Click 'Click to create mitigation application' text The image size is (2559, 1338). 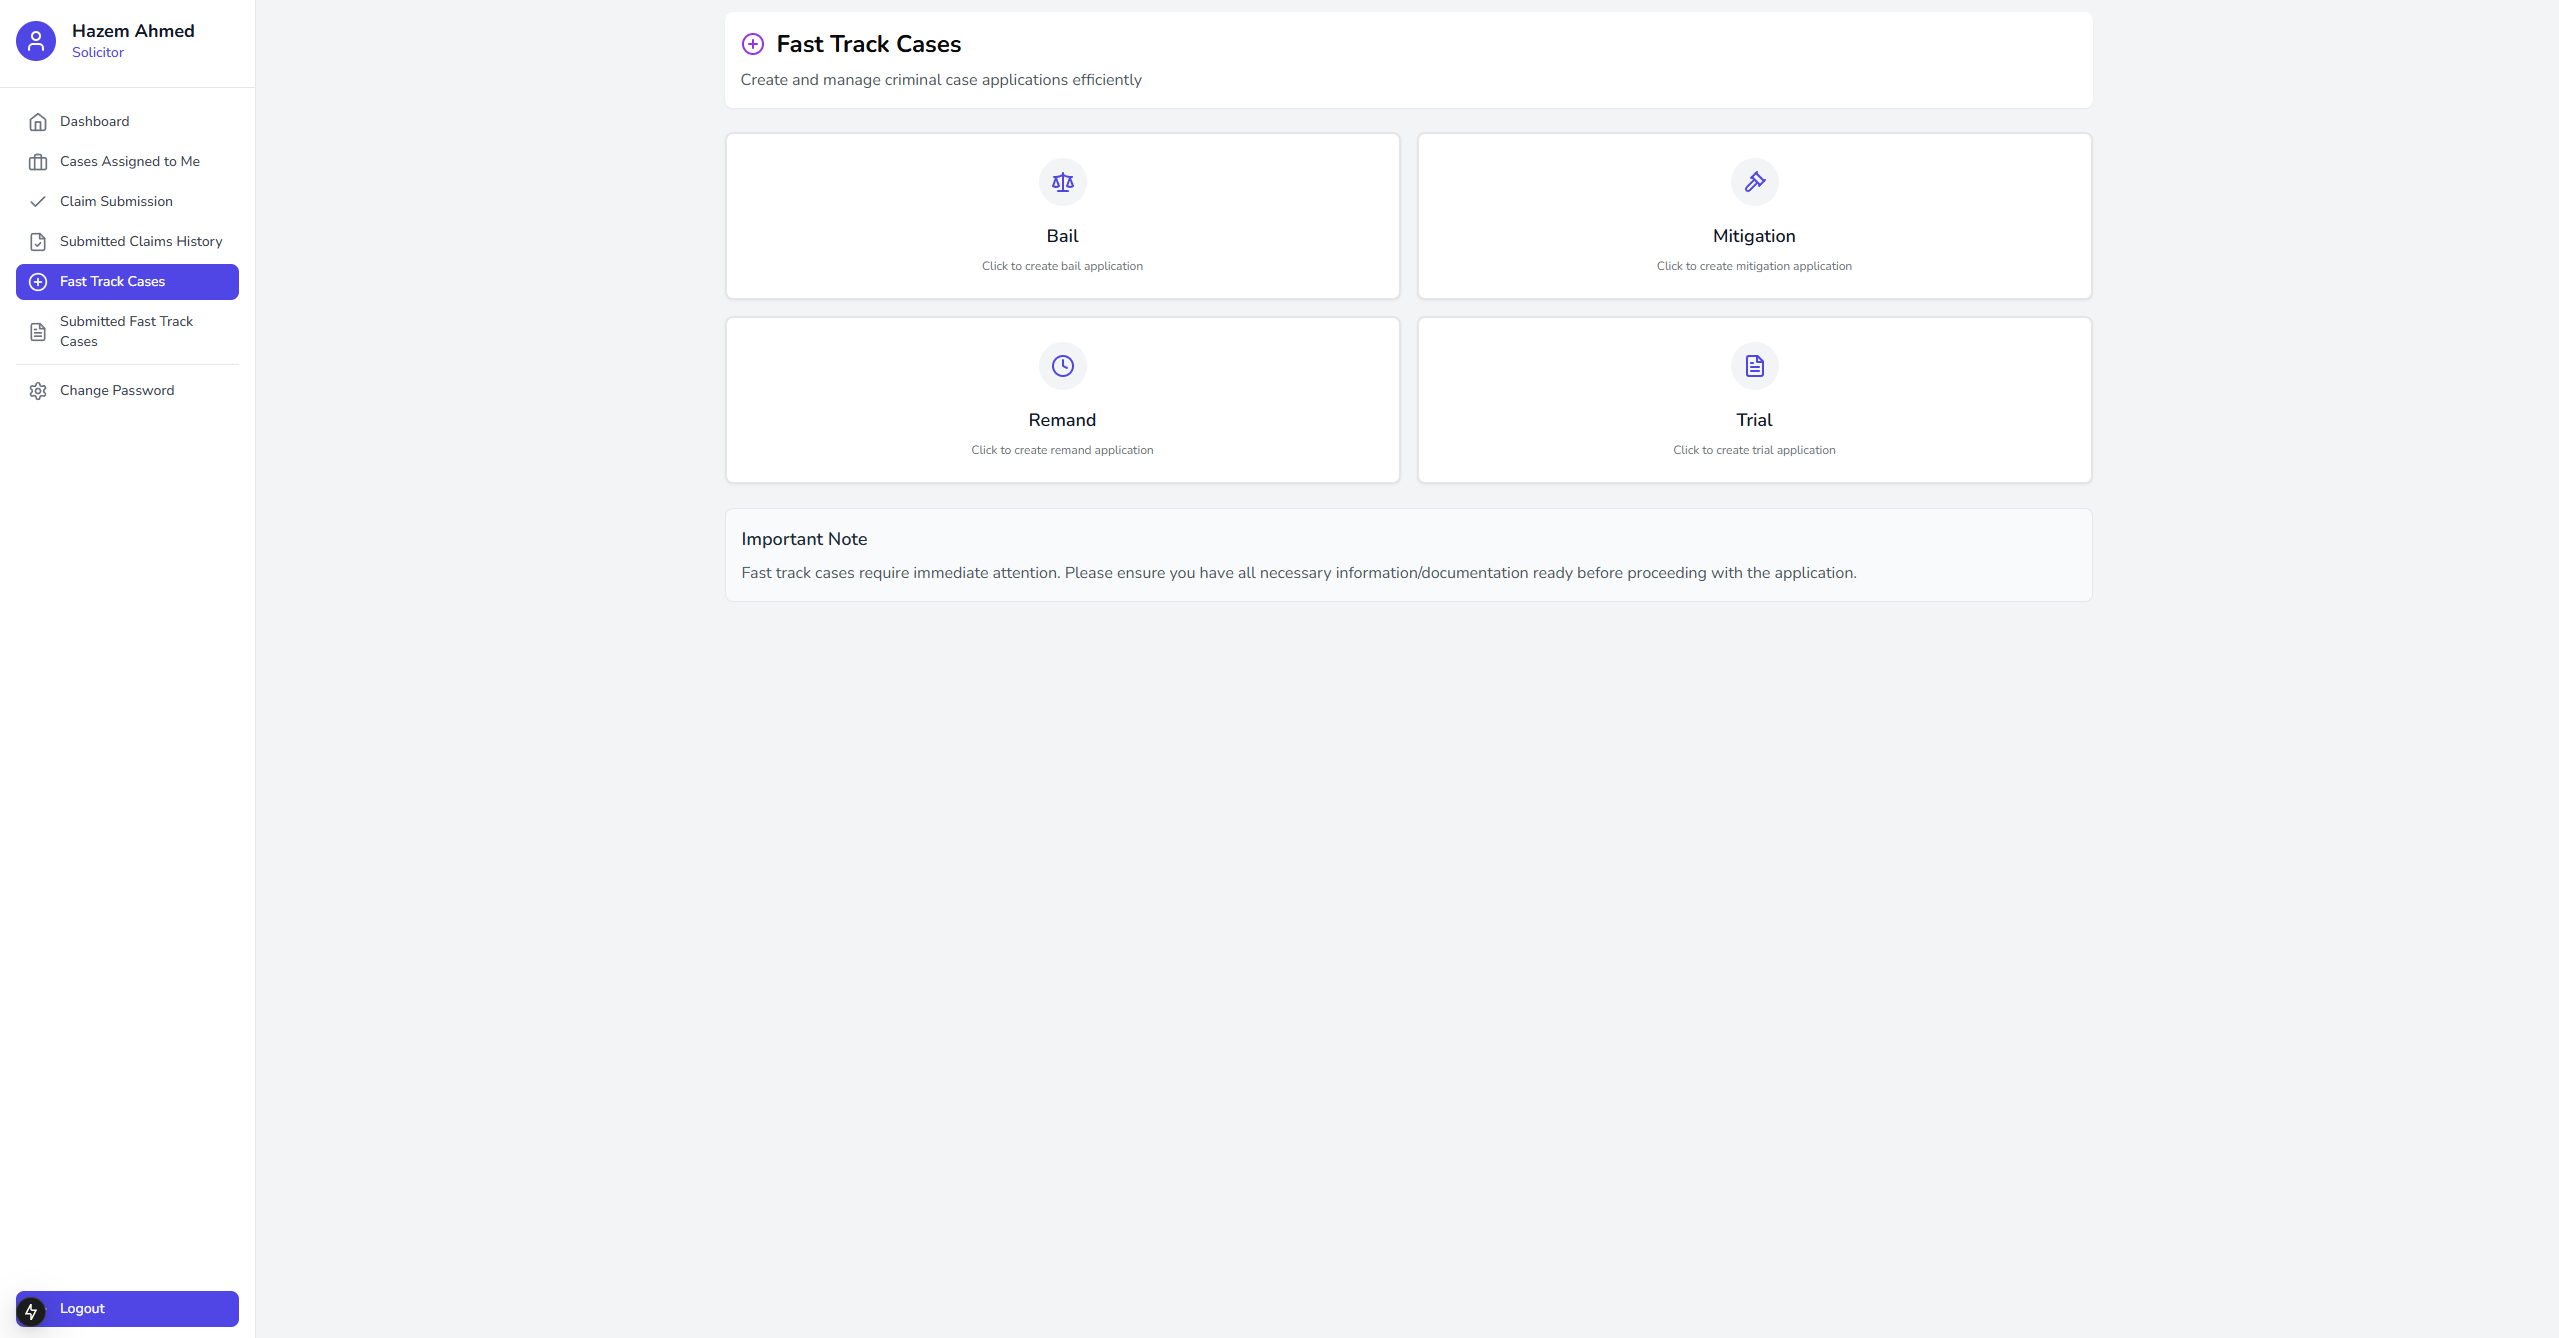click(x=1754, y=266)
